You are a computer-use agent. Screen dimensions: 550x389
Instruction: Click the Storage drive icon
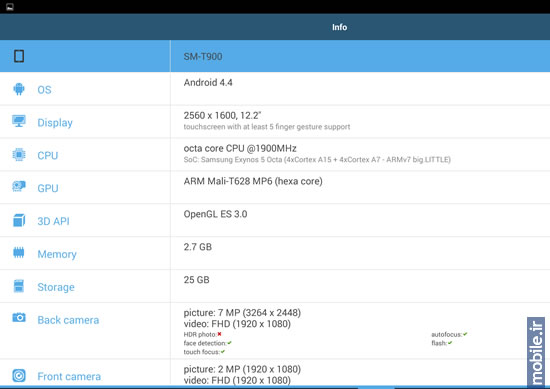[x=19, y=286]
